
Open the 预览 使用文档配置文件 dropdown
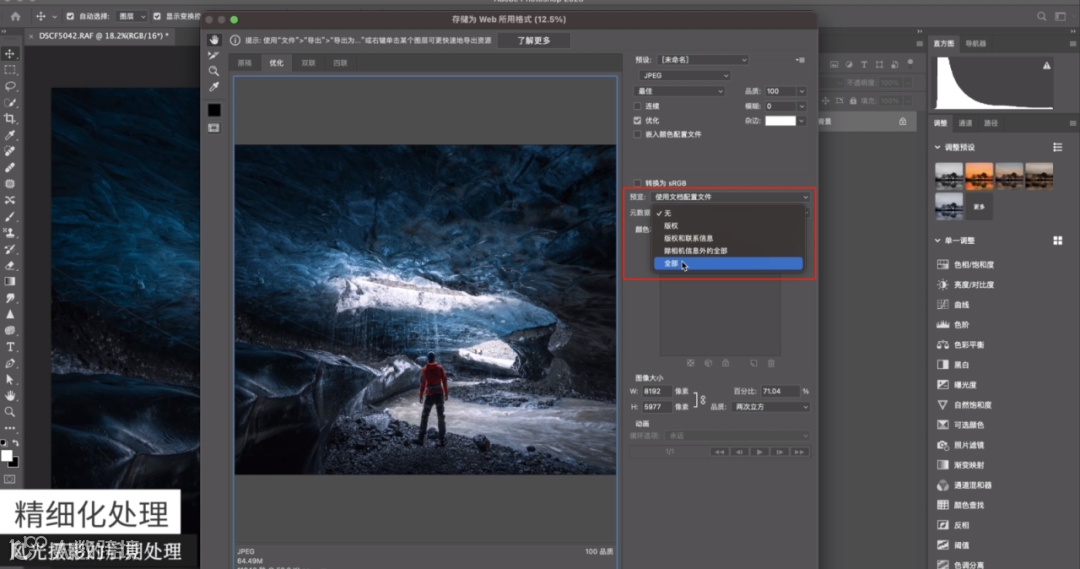point(730,197)
